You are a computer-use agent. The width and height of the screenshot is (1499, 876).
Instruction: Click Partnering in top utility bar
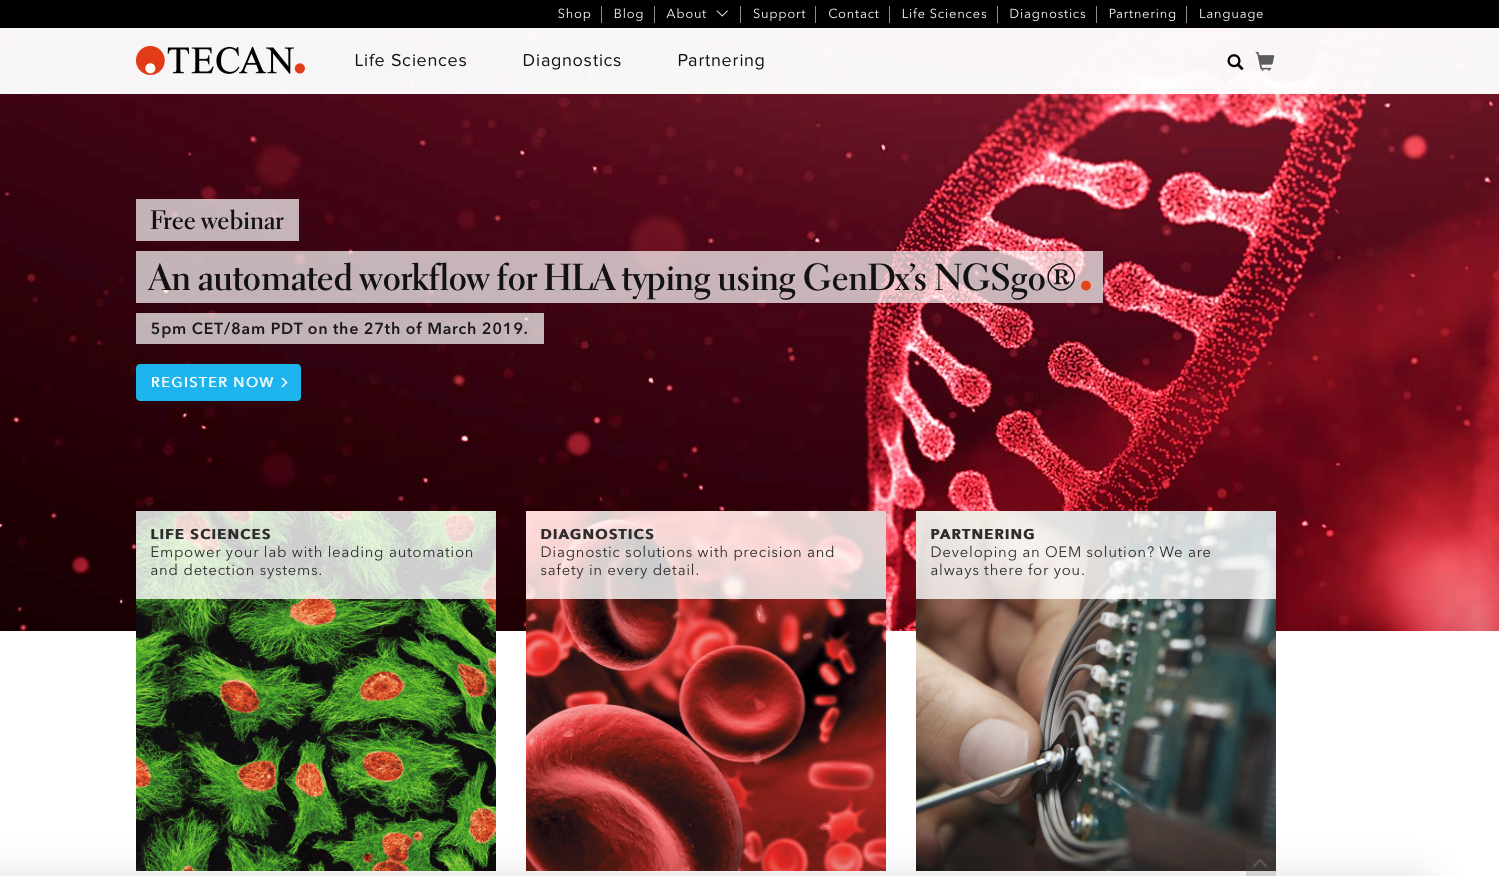point(1141,14)
